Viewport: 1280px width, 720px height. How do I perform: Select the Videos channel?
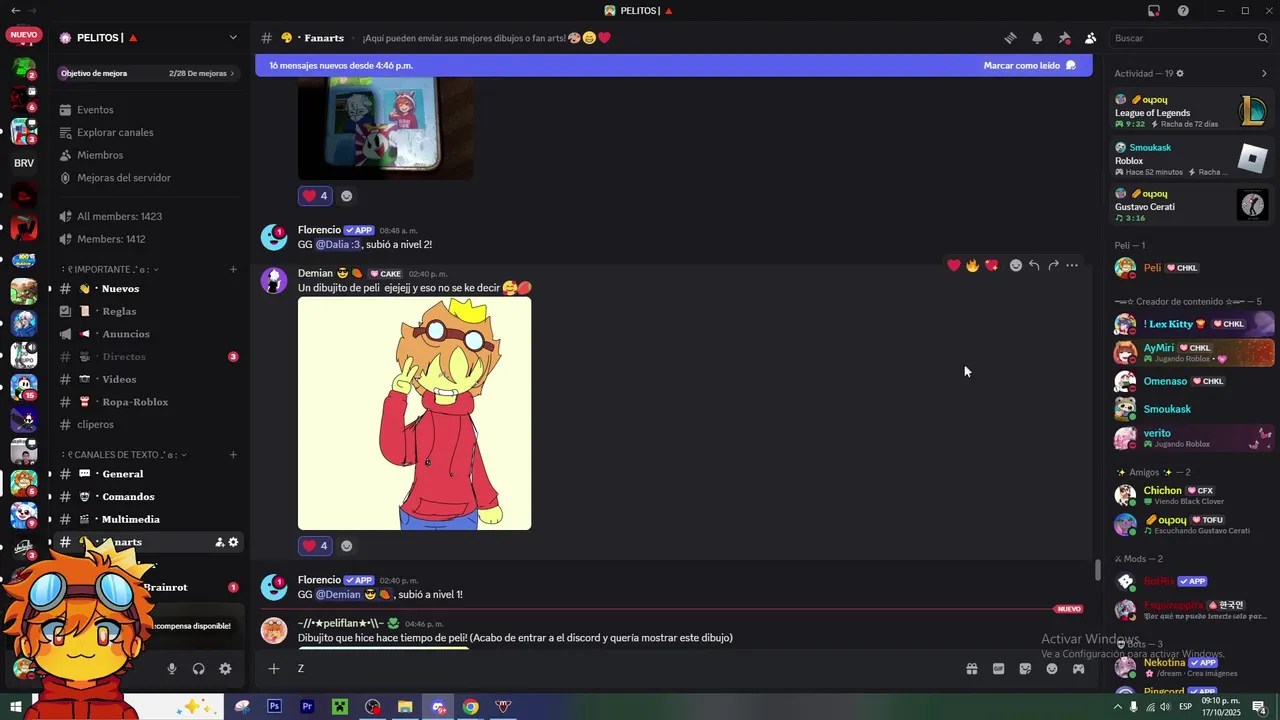(148, 379)
